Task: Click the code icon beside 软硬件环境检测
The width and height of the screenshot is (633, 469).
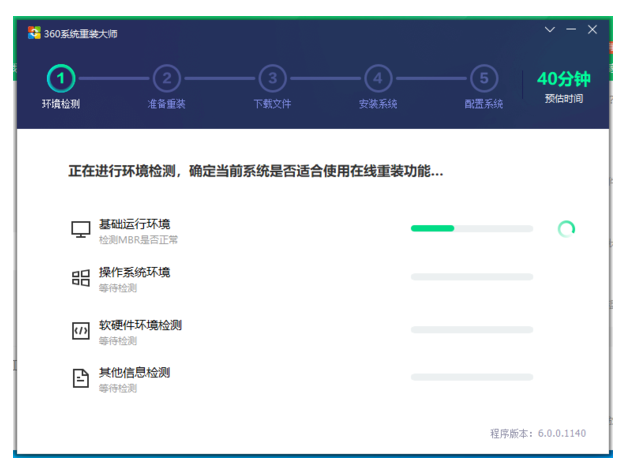Action: 81,330
